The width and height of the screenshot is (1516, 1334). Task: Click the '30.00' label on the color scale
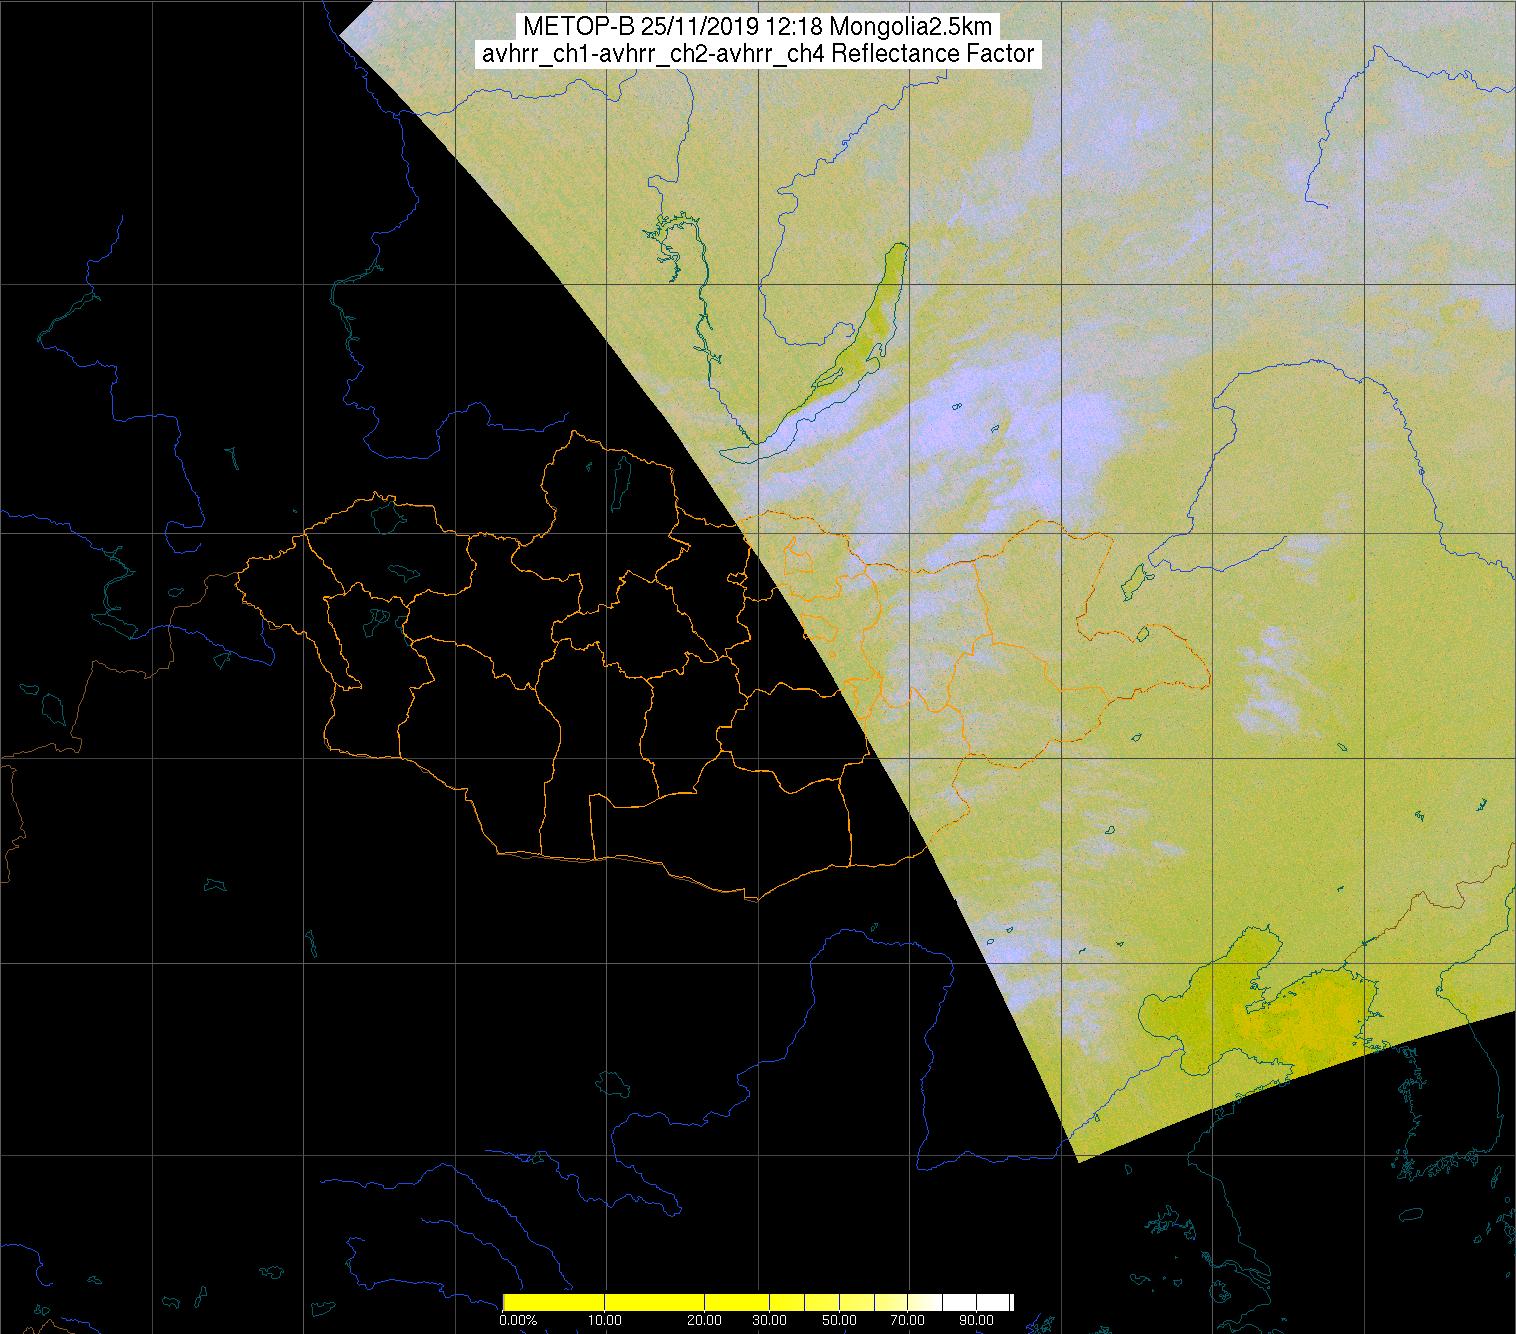pos(769,1320)
